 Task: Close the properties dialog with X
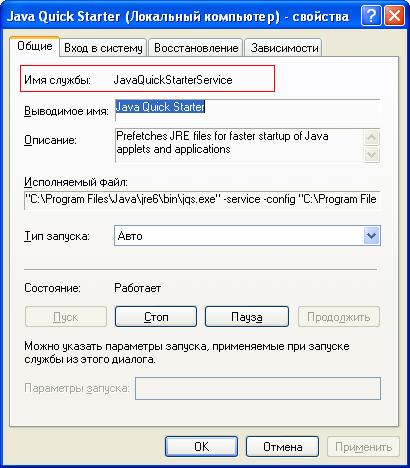tap(394, 16)
